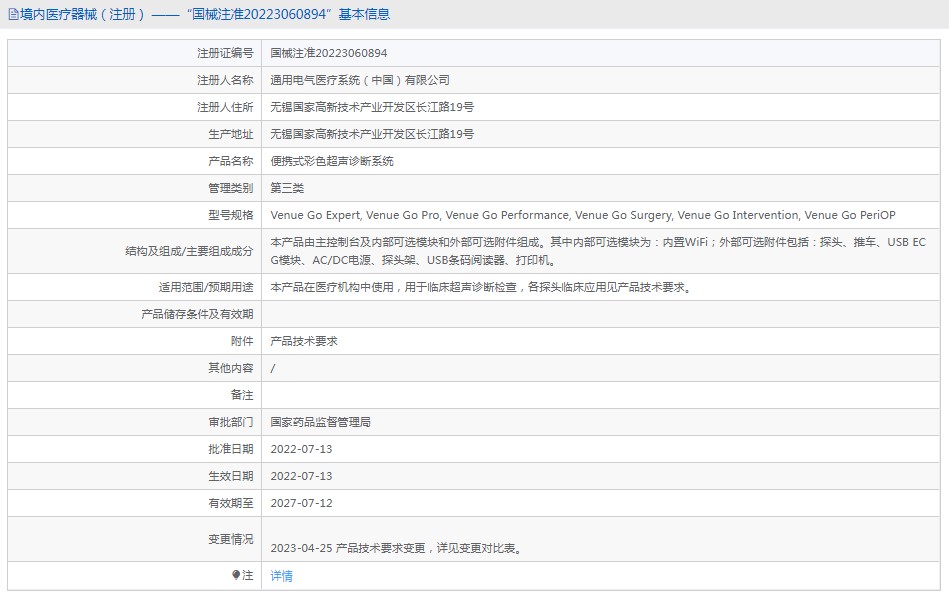Screen dimensions: 949x598
Task: Click the structure description starting 本产品由主控制台
Action: [598, 251]
